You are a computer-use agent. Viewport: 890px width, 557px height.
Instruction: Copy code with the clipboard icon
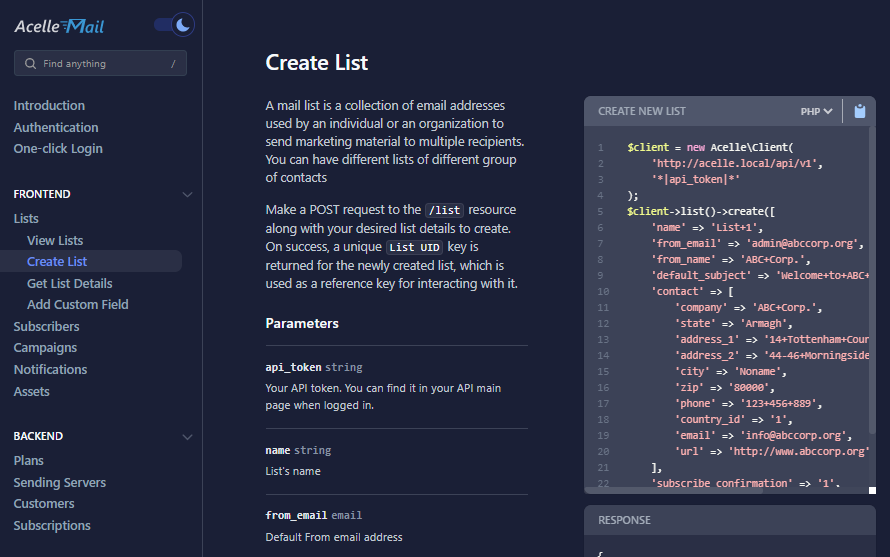pyautogui.click(x=860, y=111)
